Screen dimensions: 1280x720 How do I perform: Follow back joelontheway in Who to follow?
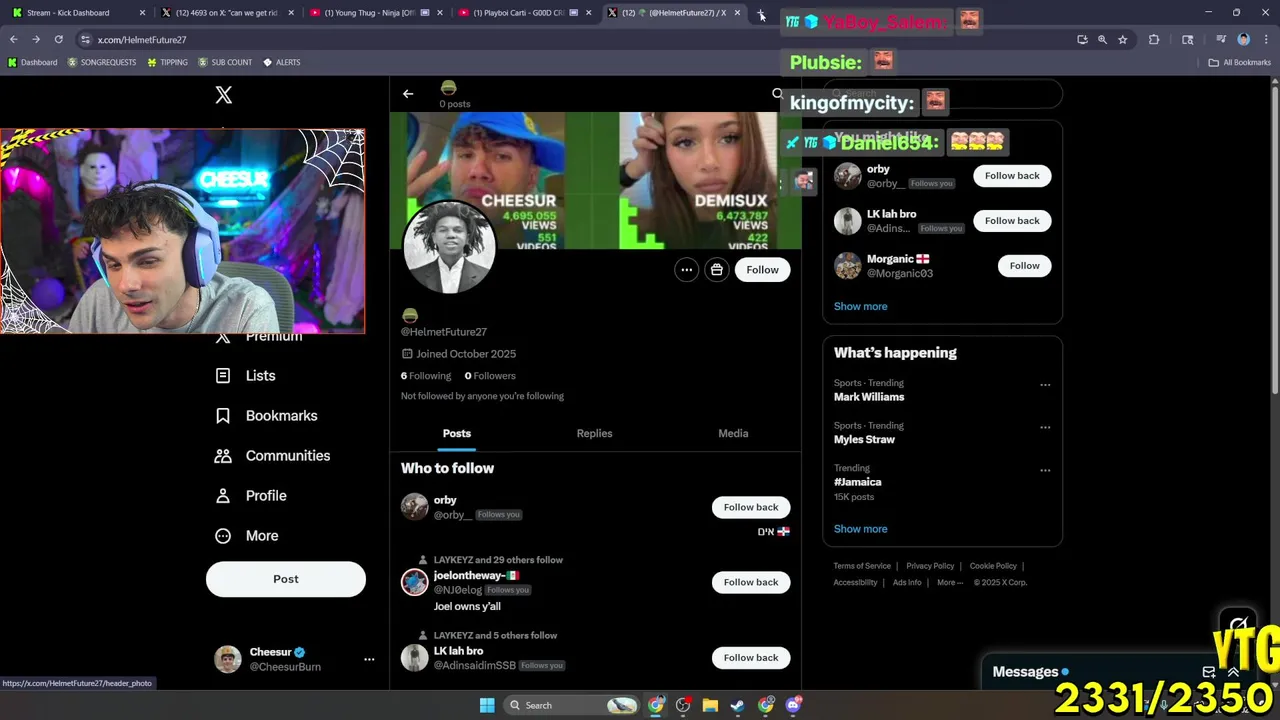[x=751, y=582]
